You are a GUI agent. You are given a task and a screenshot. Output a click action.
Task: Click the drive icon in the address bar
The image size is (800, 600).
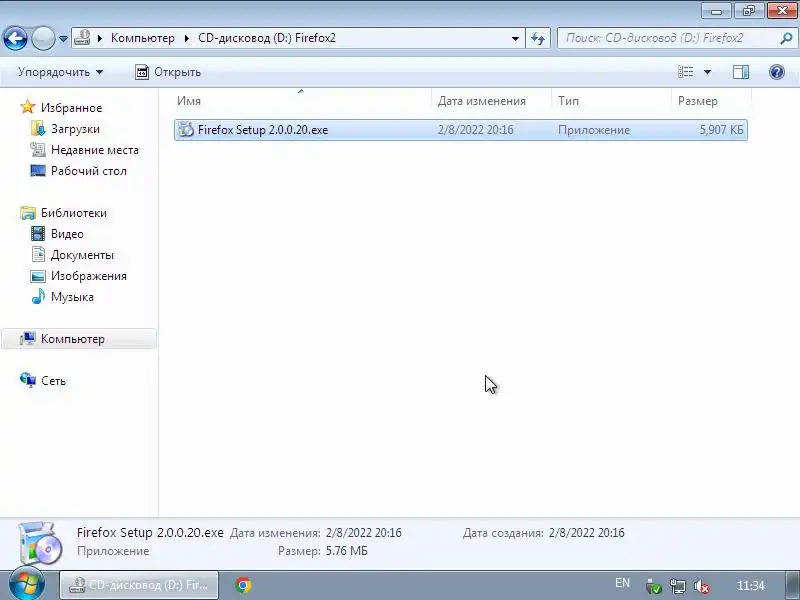click(82, 38)
